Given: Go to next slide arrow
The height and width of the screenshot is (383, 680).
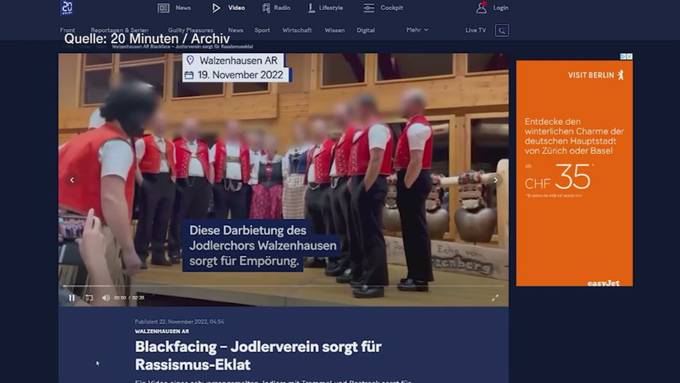Looking at the screenshot, I should click(x=495, y=180).
